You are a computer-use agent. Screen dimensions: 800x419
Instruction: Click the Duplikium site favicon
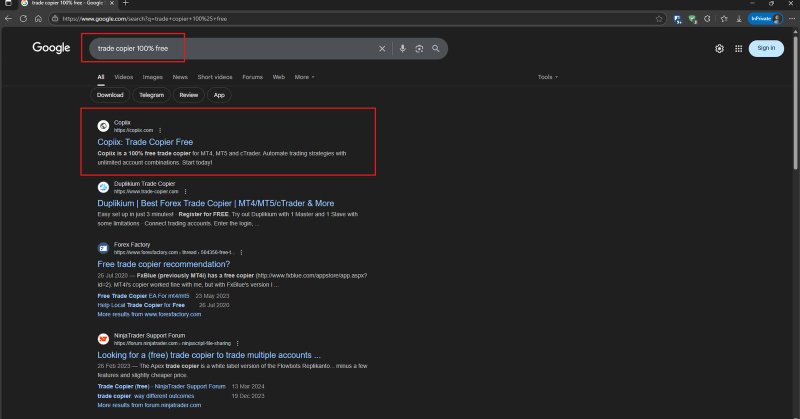pyautogui.click(x=103, y=187)
